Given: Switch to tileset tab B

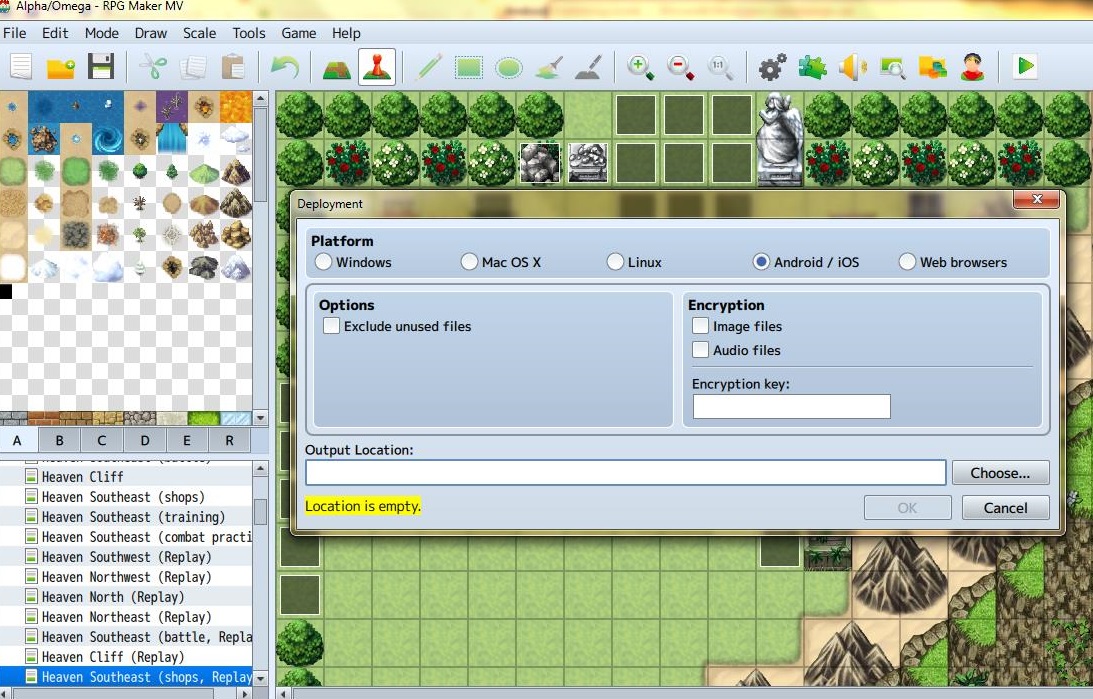Looking at the screenshot, I should point(59,440).
